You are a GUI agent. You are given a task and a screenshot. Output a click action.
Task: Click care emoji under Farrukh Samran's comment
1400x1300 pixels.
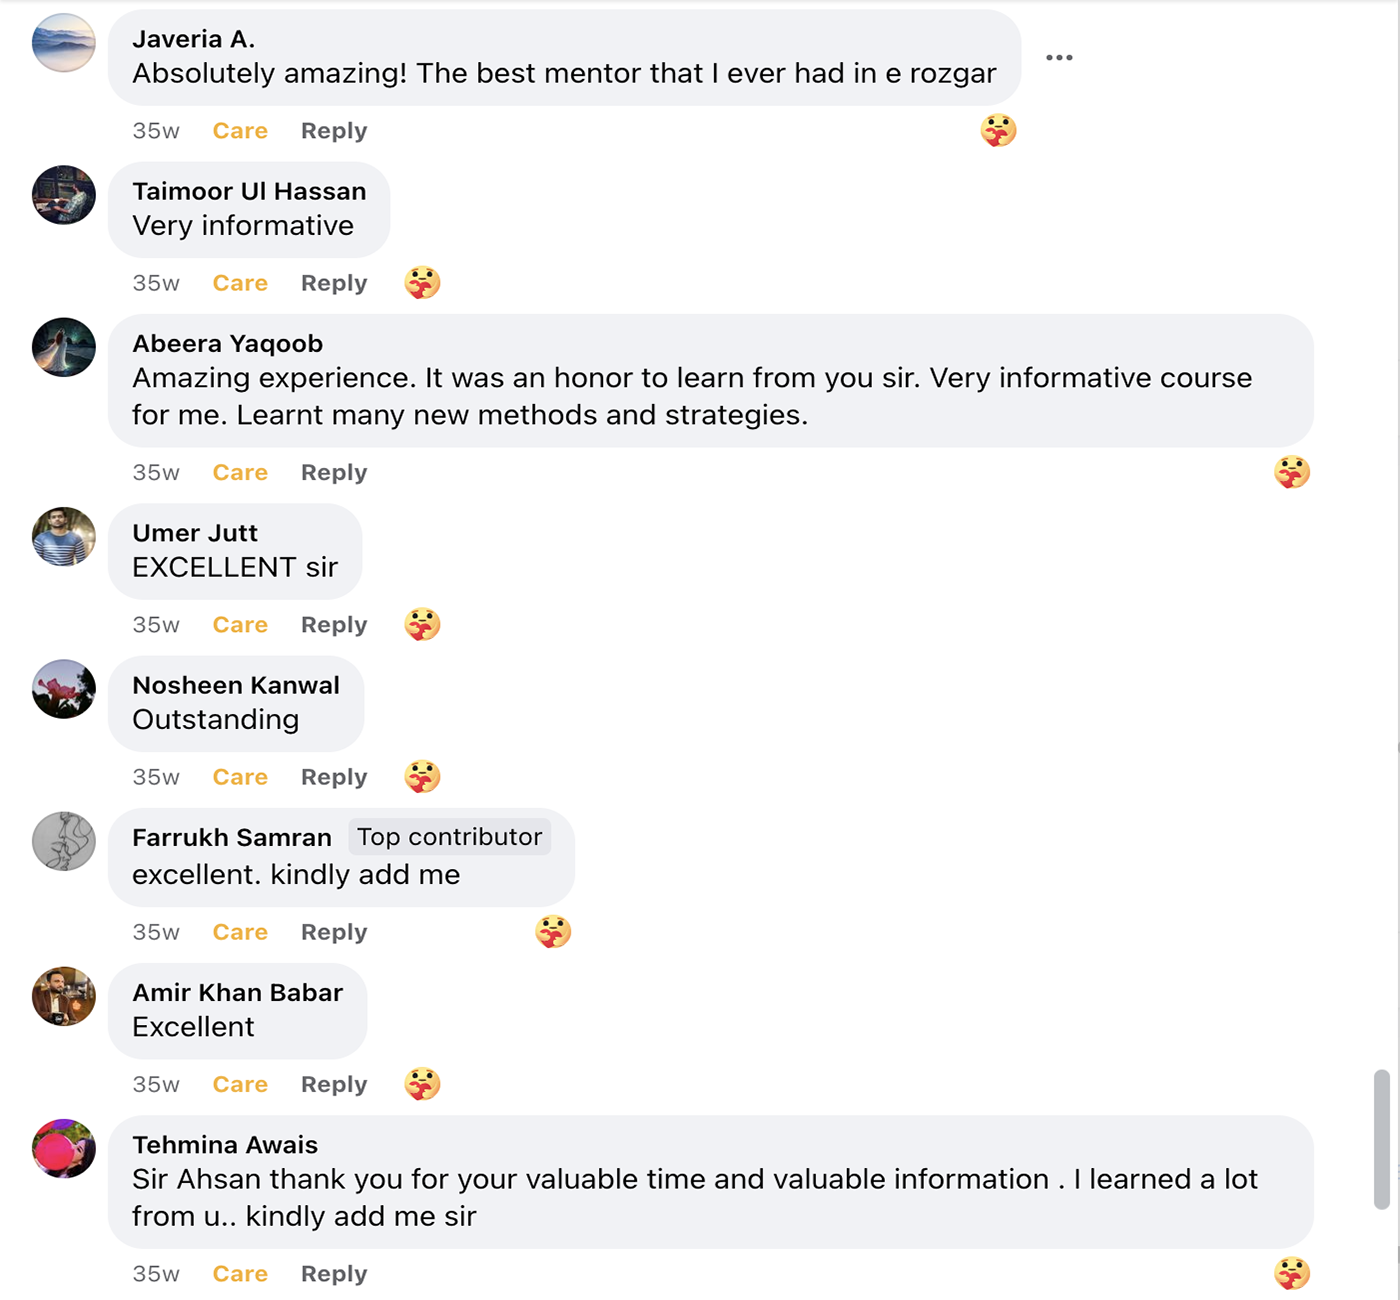[553, 932]
